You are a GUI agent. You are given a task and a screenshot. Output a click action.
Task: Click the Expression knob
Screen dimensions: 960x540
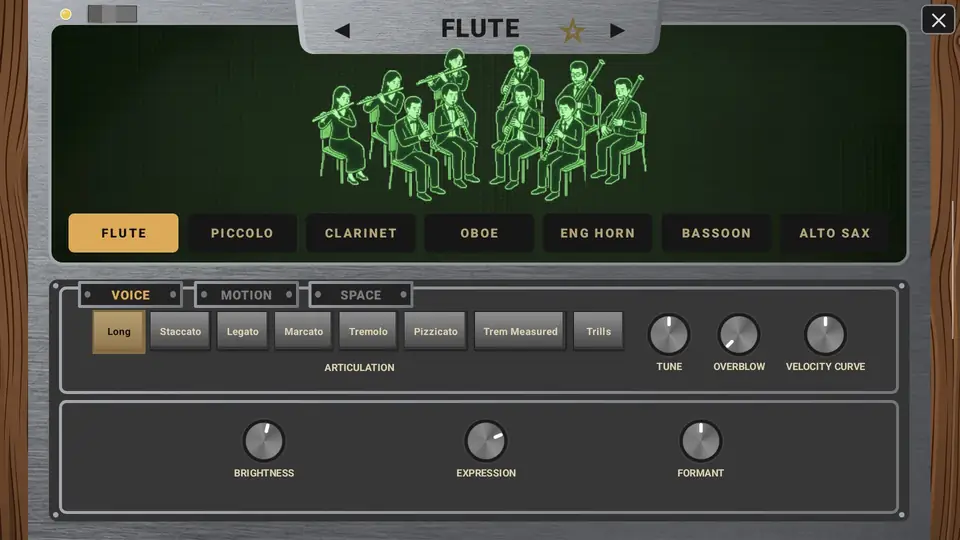(x=486, y=440)
